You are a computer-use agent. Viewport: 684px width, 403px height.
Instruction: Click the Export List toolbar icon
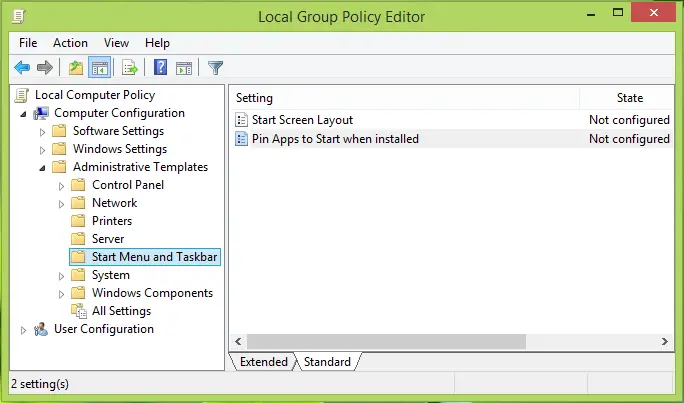tap(130, 68)
